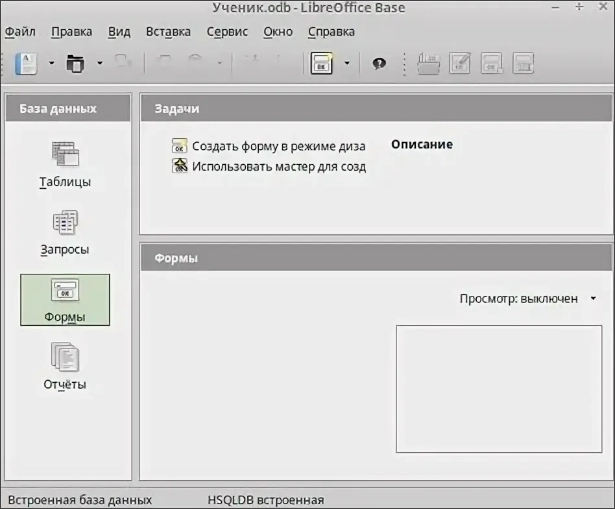Click the LibreOffice Help icon
Image resolution: width=615 pixels, height=509 pixels.
379,63
